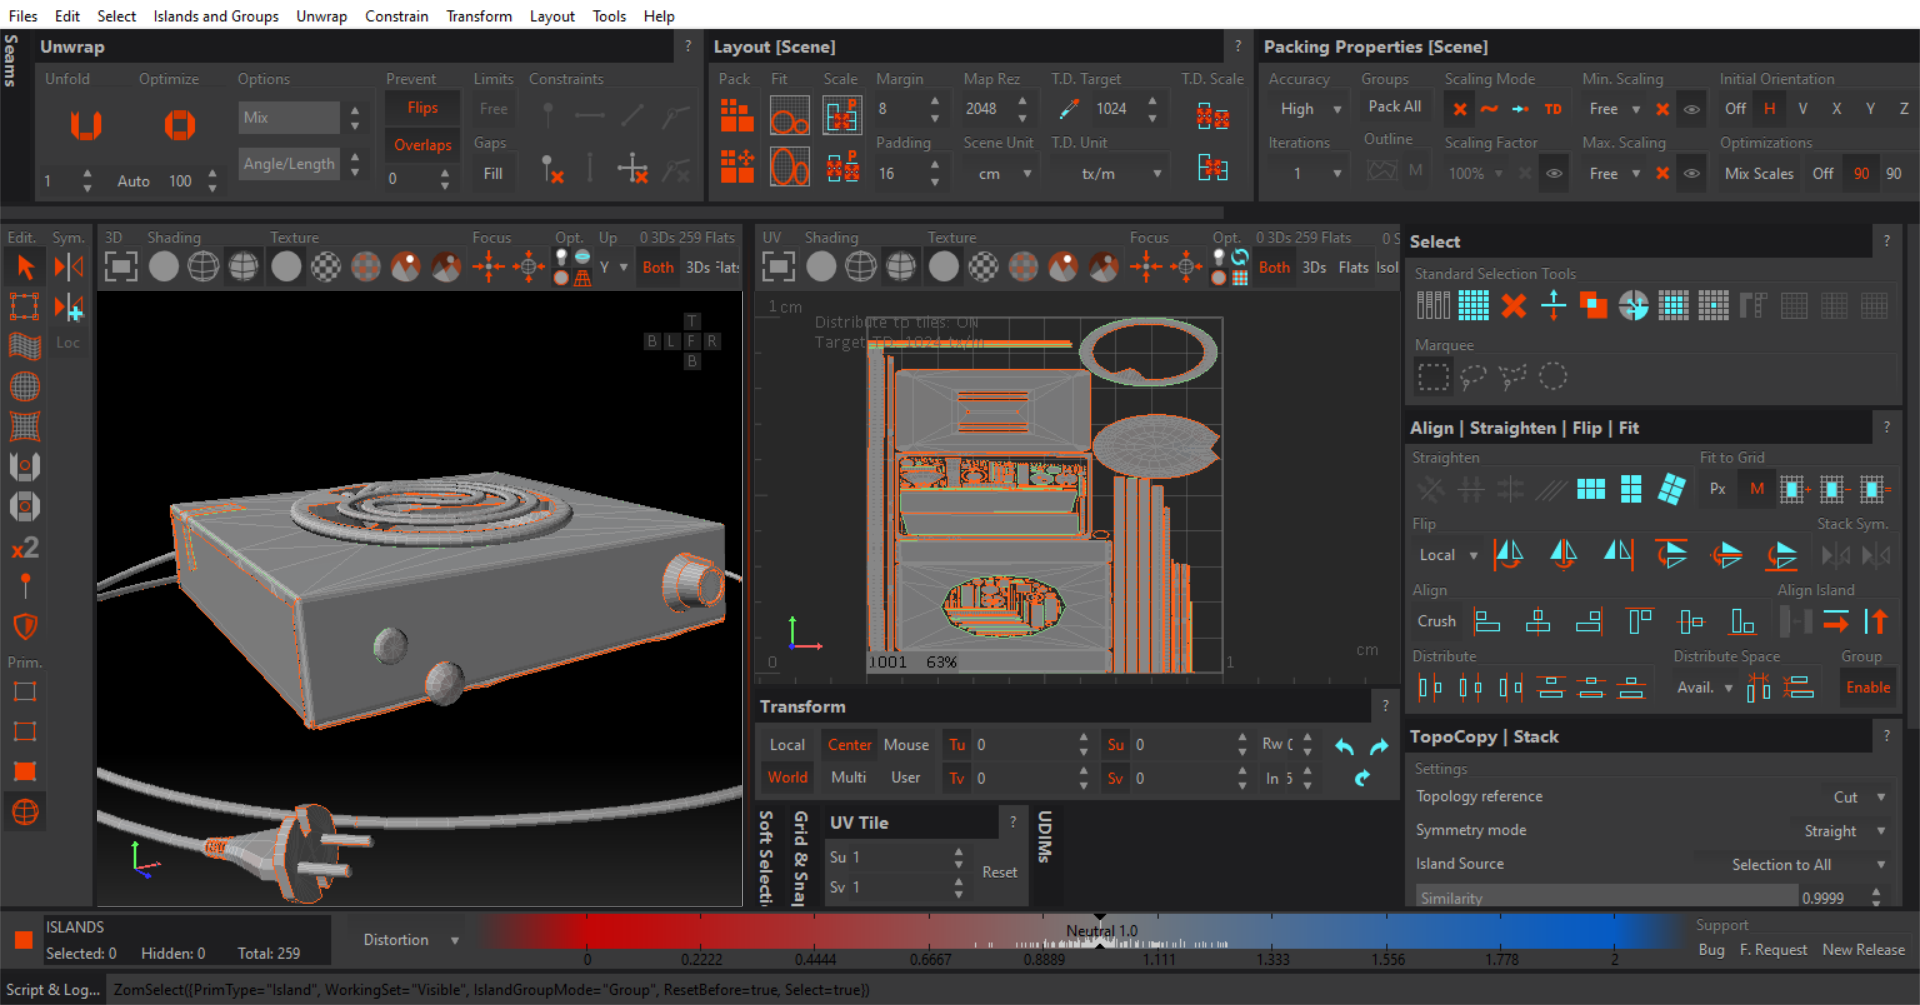Click the Align Island up-arrow icon
Screen dimensions: 1920x1005
[1876, 622]
